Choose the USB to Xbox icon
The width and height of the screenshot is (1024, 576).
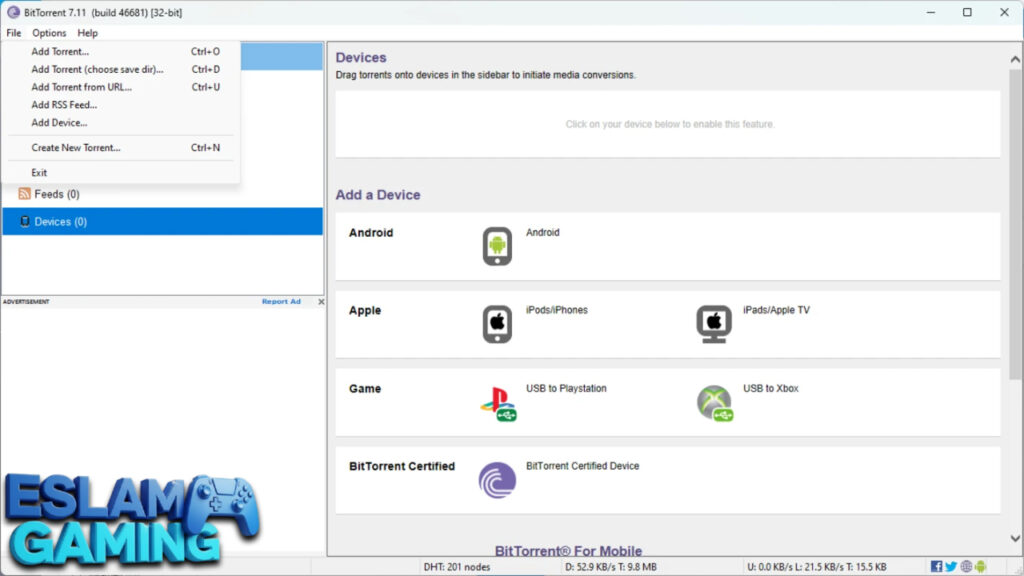pyautogui.click(x=715, y=403)
